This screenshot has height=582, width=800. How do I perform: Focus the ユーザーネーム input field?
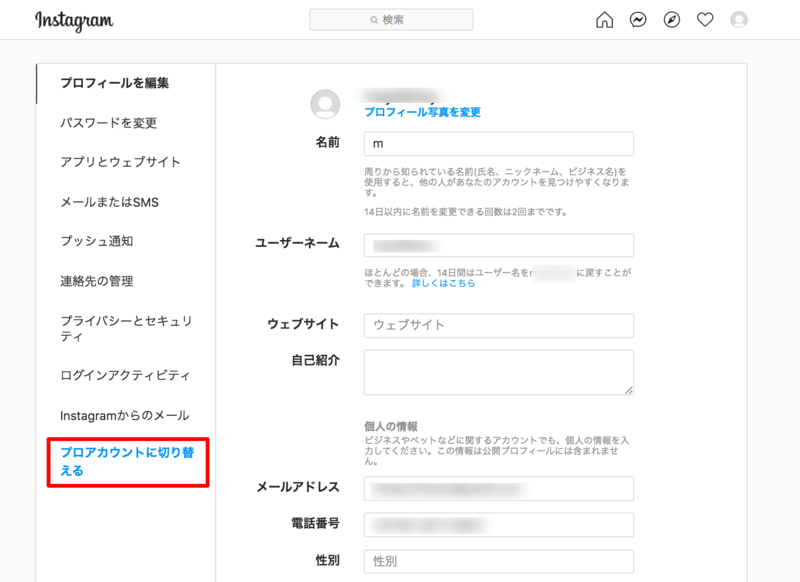point(499,245)
